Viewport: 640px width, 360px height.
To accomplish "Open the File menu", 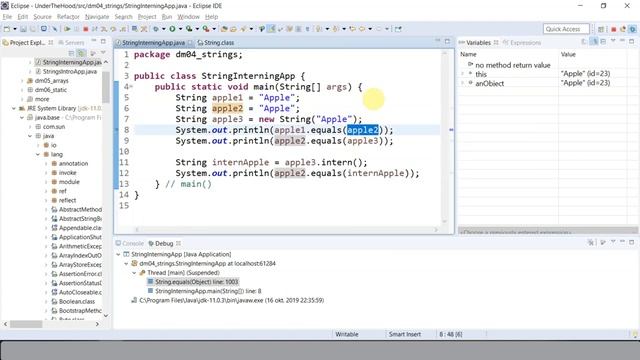I will click(7, 17).
